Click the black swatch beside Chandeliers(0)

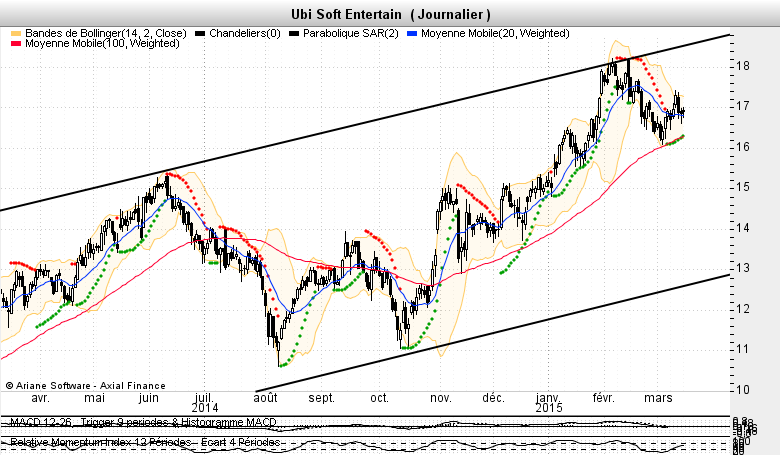(x=200, y=34)
